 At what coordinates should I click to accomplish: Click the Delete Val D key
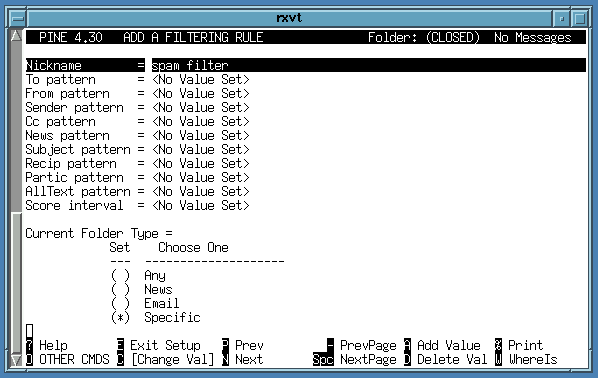tap(407, 359)
